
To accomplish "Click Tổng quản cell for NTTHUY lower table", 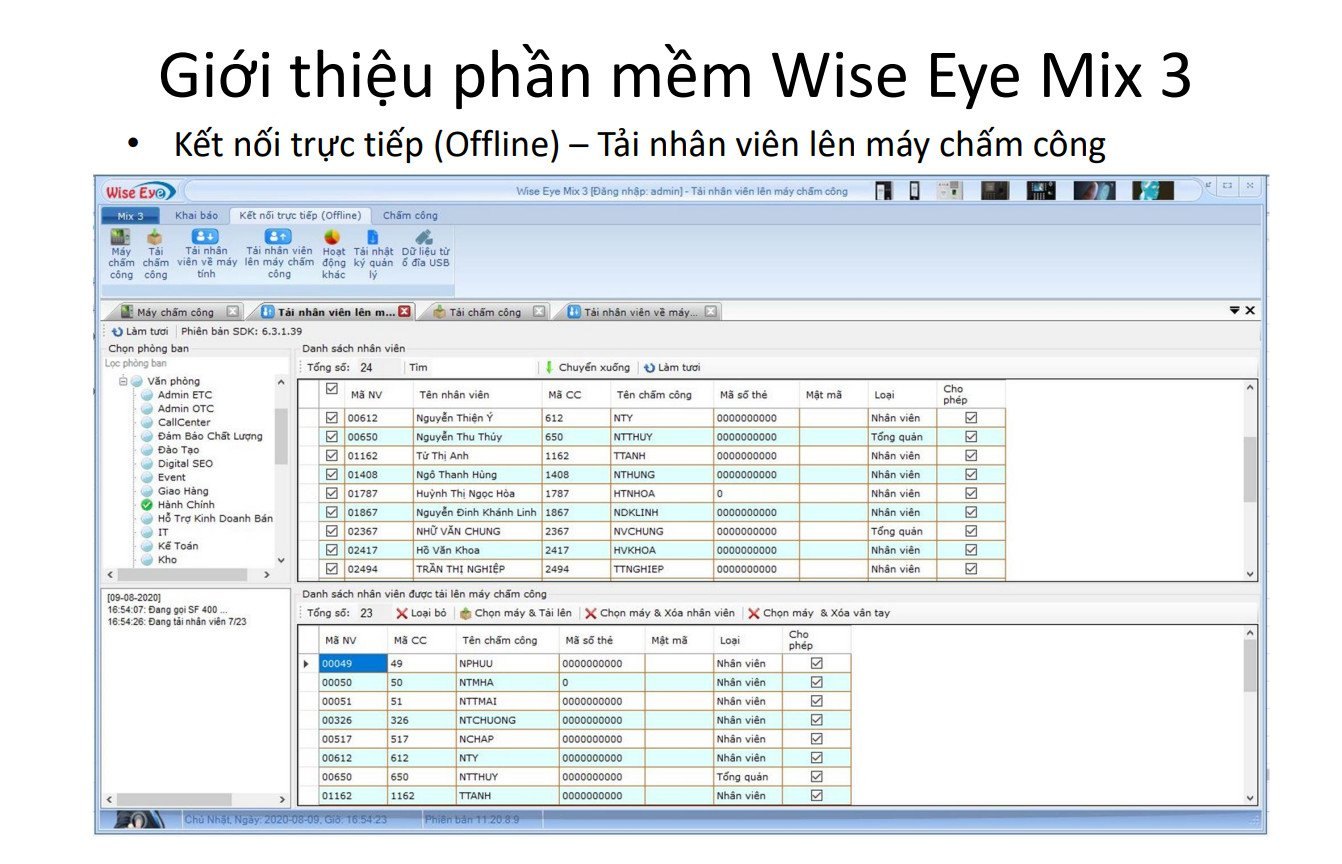I will [747, 777].
